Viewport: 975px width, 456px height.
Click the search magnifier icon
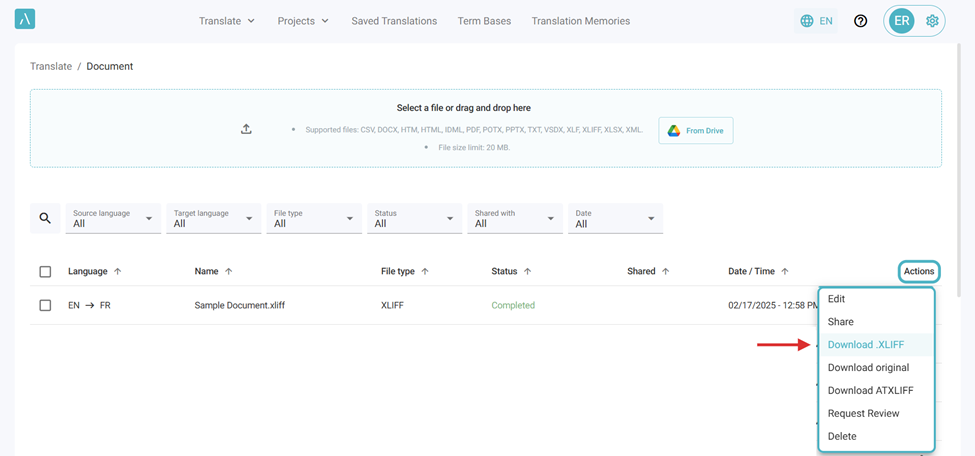coord(45,218)
